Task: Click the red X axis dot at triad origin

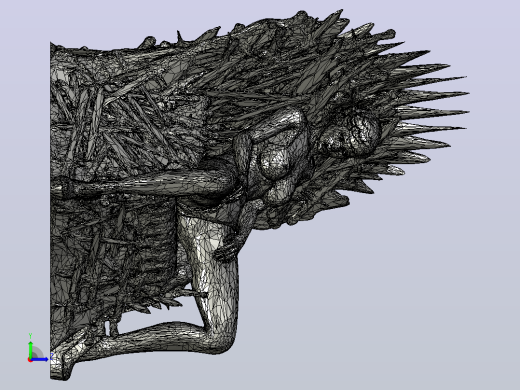Action: pyautogui.click(x=30, y=360)
